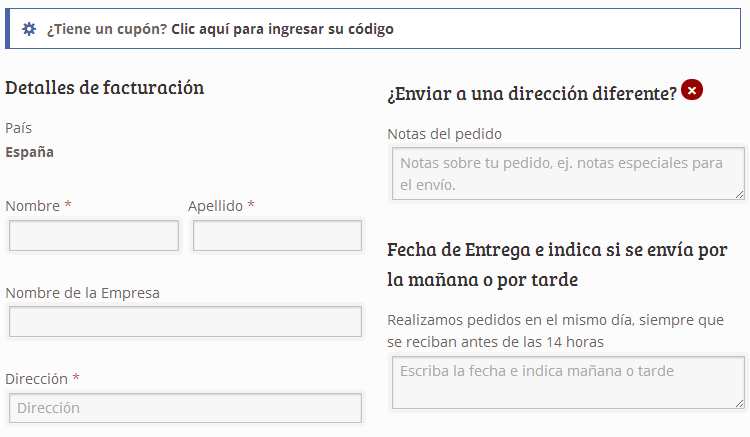Click the 'España' country value
The image size is (750, 437).
(x=29, y=152)
